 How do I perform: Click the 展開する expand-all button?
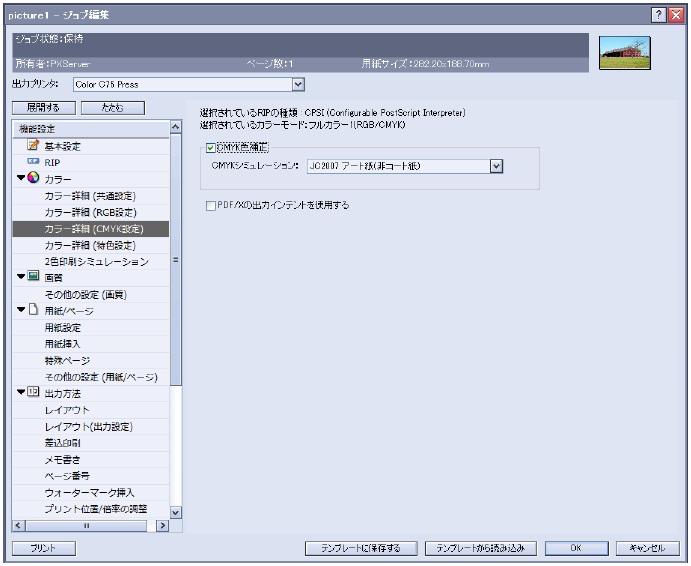41,107
